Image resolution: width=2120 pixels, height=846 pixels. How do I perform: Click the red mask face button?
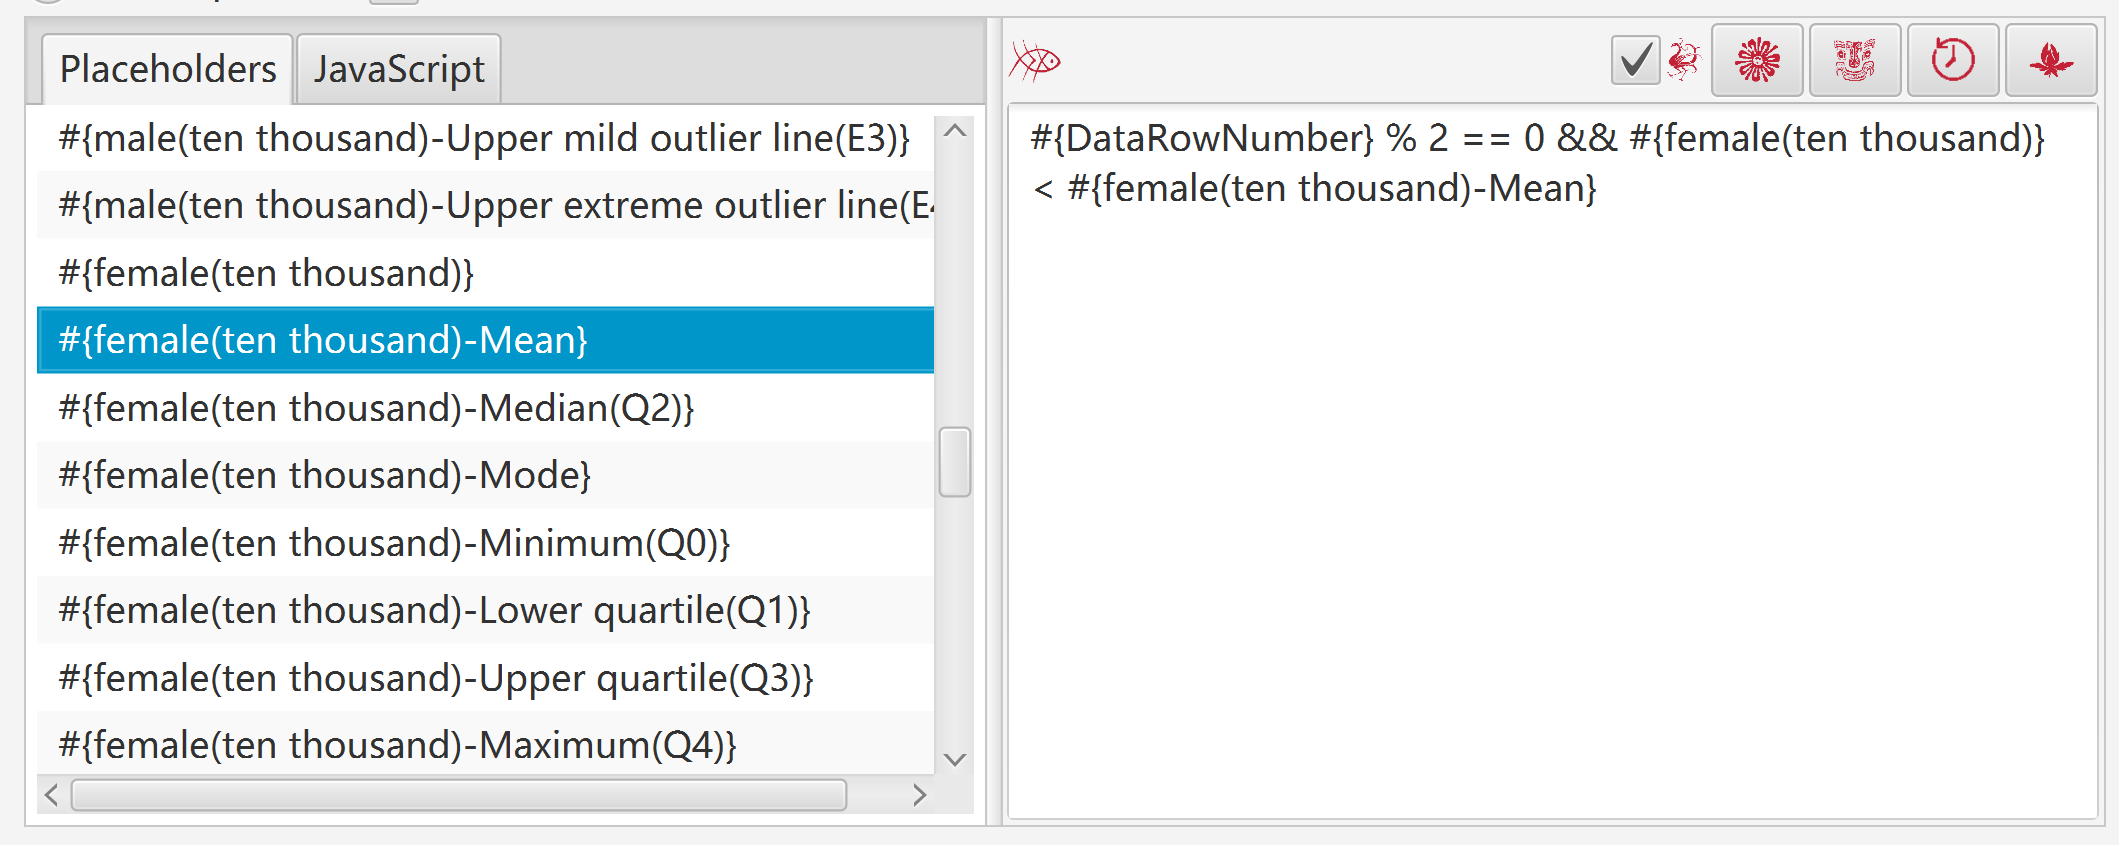pyautogui.click(x=1855, y=61)
